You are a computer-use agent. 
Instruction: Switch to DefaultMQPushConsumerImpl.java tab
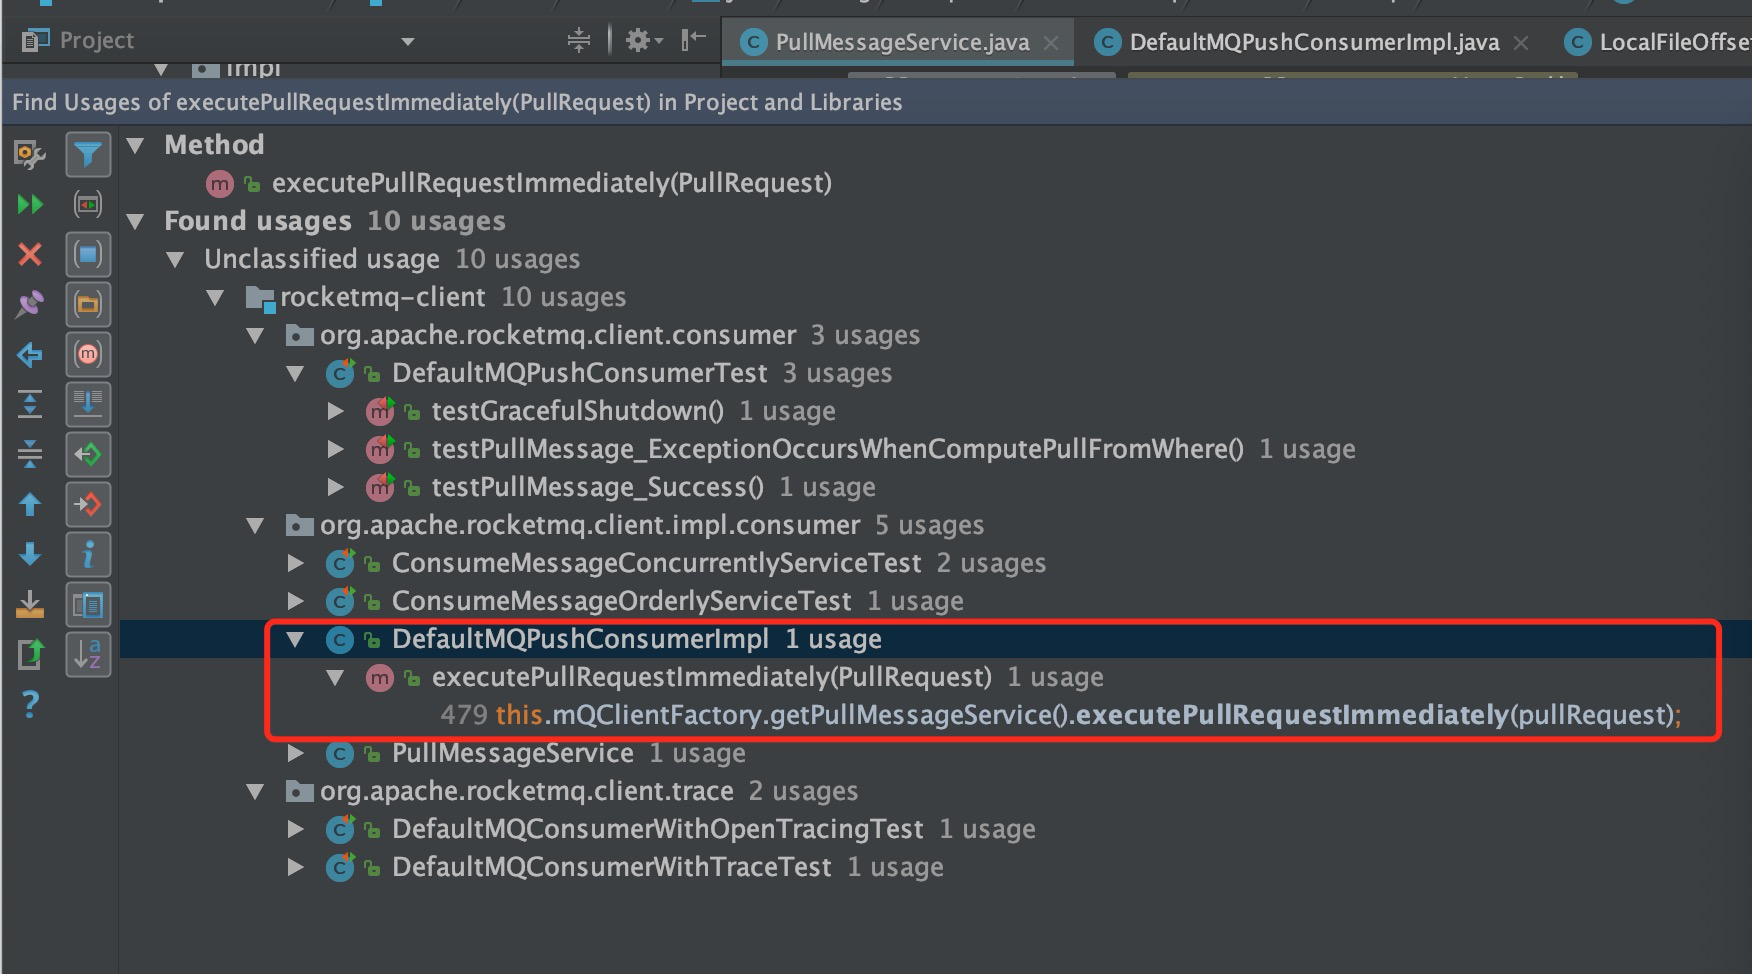(1313, 42)
